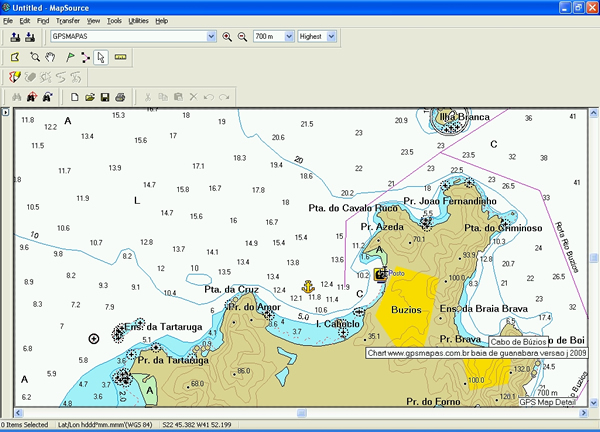Click the Zoom In magnifier icon
The image size is (600, 432).
pos(227,37)
